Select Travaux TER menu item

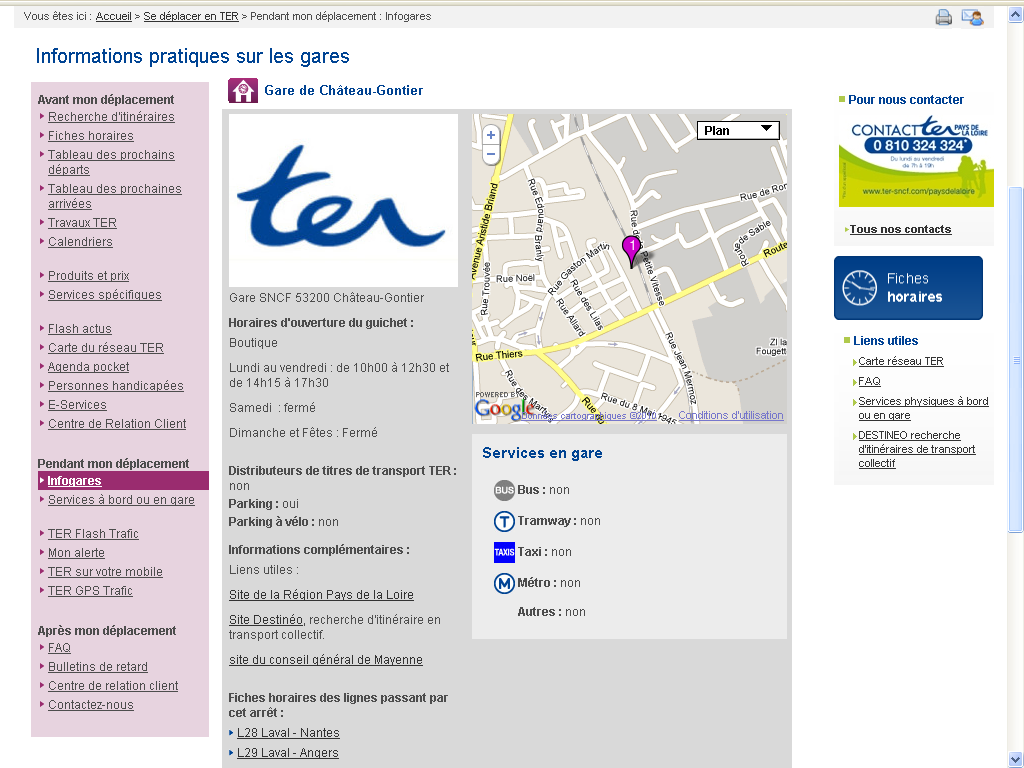pos(82,223)
